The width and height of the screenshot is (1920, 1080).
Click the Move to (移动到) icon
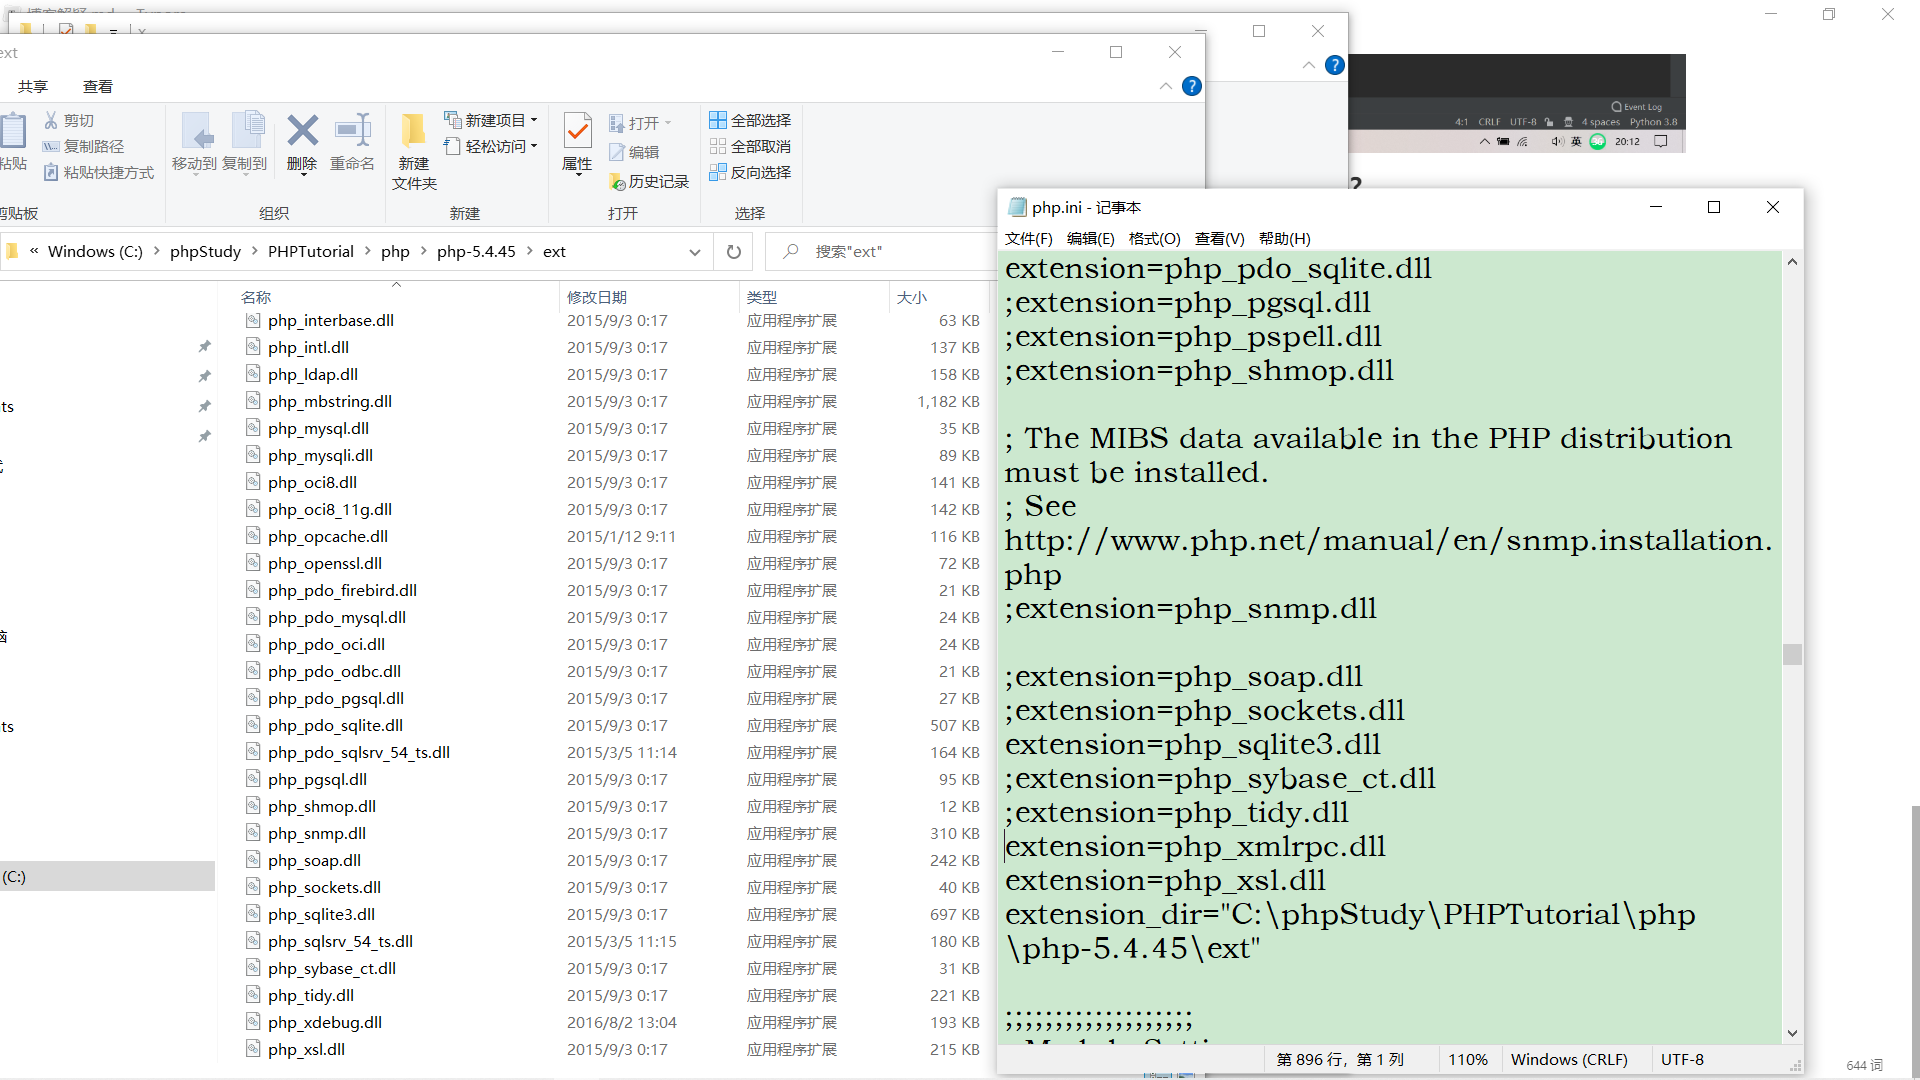point(195,132)
